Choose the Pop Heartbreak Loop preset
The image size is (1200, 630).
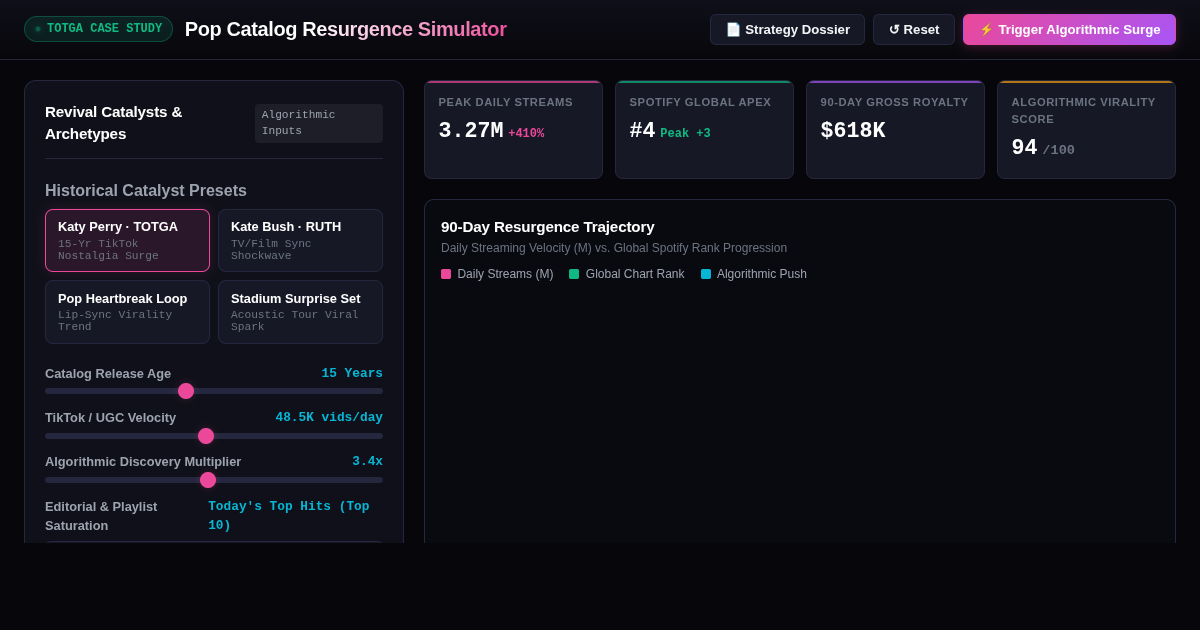(x=127, y=312)
